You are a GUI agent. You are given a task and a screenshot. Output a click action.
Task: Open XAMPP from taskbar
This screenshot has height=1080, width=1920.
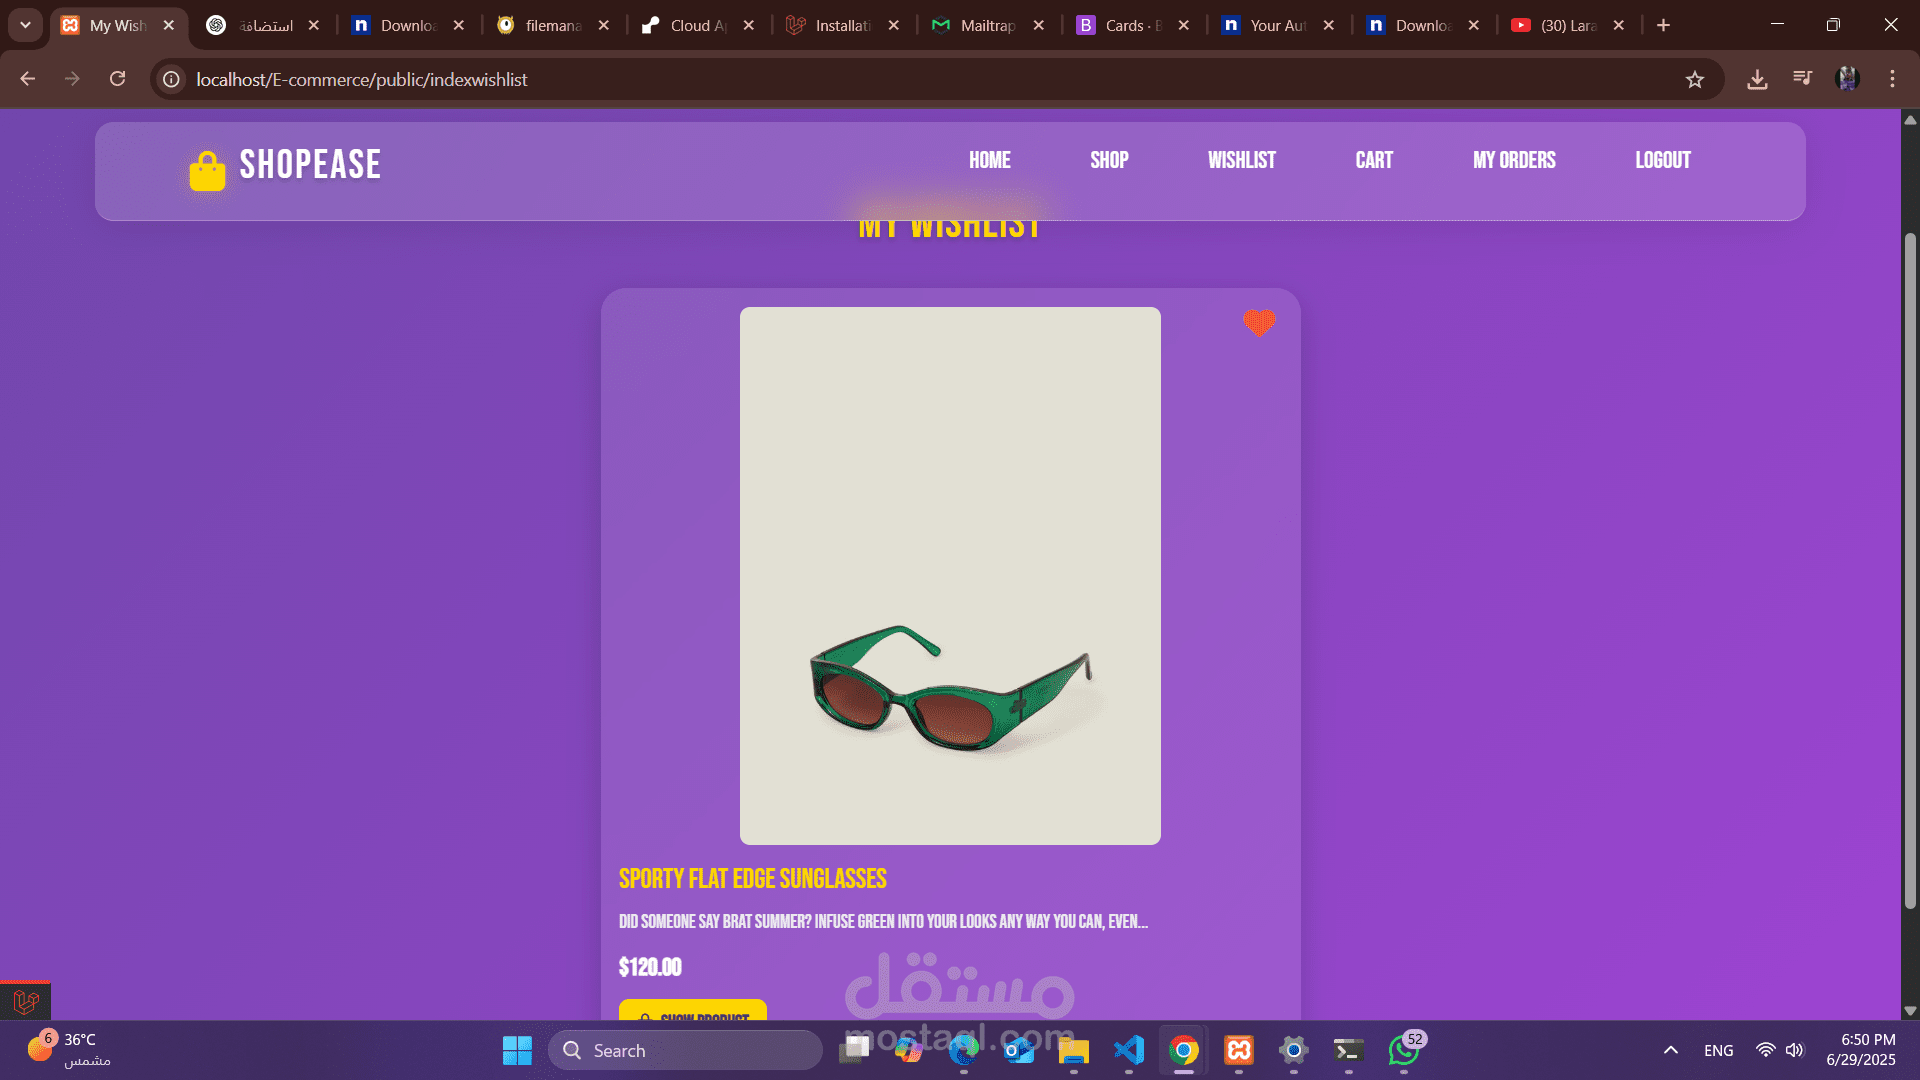(1239, 1050)
